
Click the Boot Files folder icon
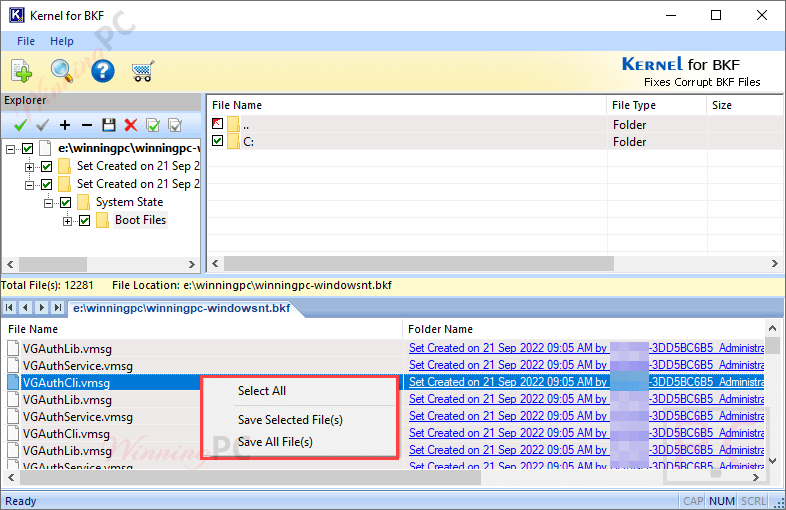(x=102, y=220)
